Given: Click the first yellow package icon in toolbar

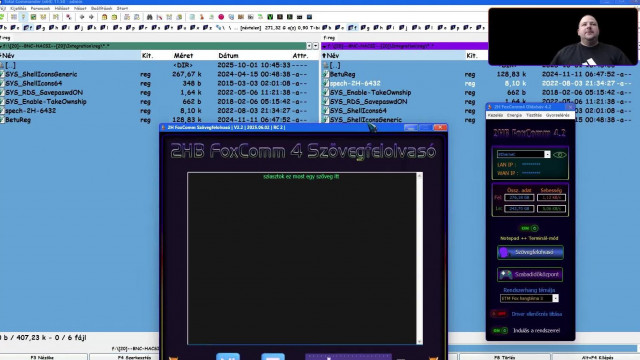Looking at the screenshot, I should pos(104,17).
